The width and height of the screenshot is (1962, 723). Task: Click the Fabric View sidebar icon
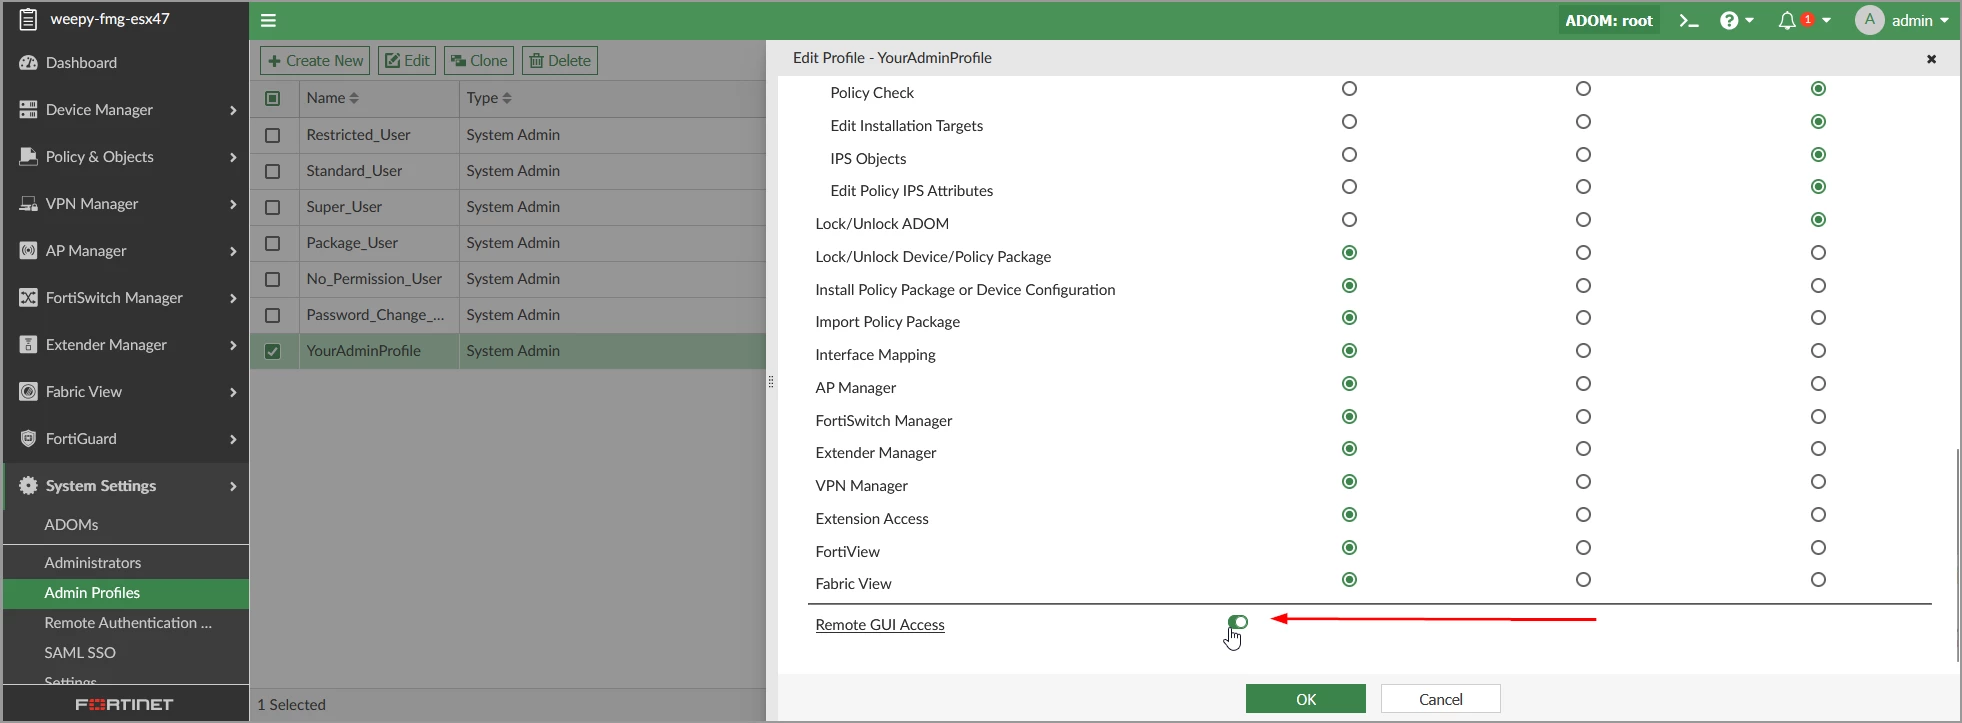(28, 391)
